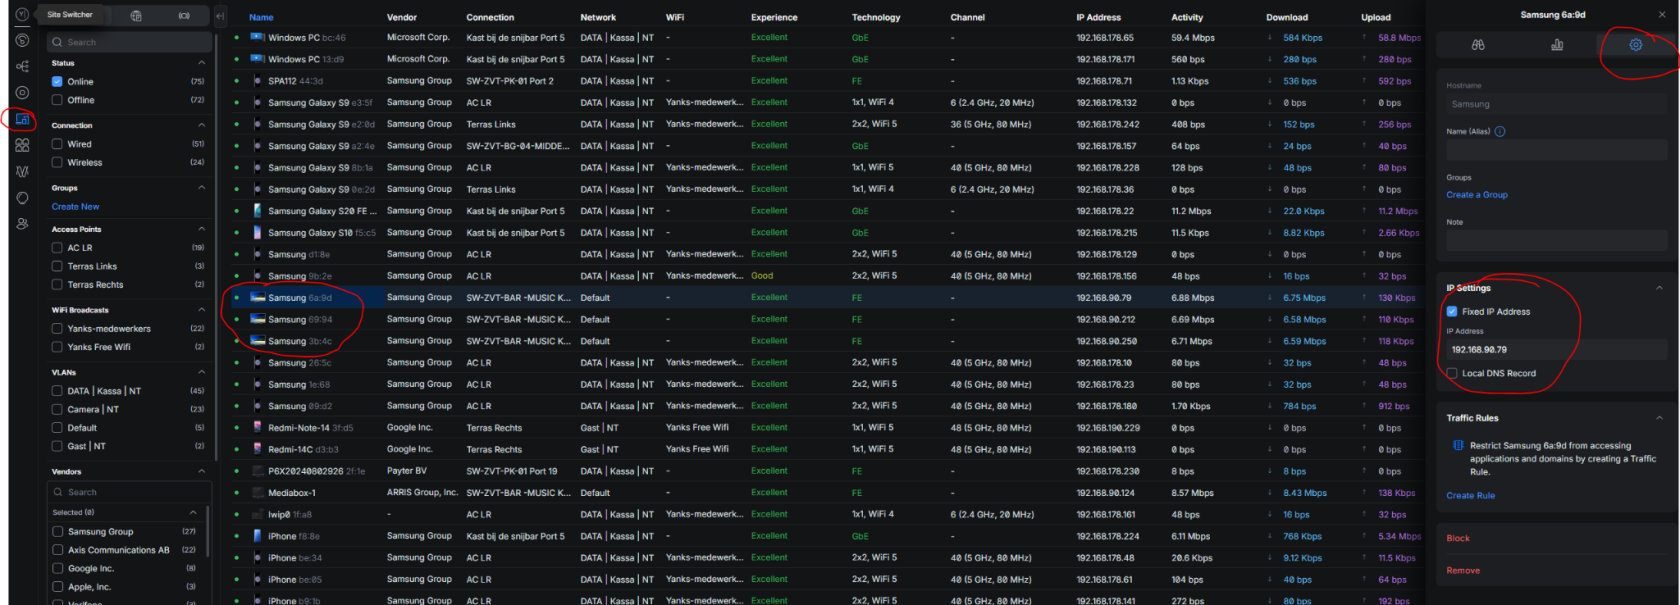The height and width of the screenshot is (605, 1680).
Task: Collapse the filter panel with arrow icon
Action: pos(220,16)
